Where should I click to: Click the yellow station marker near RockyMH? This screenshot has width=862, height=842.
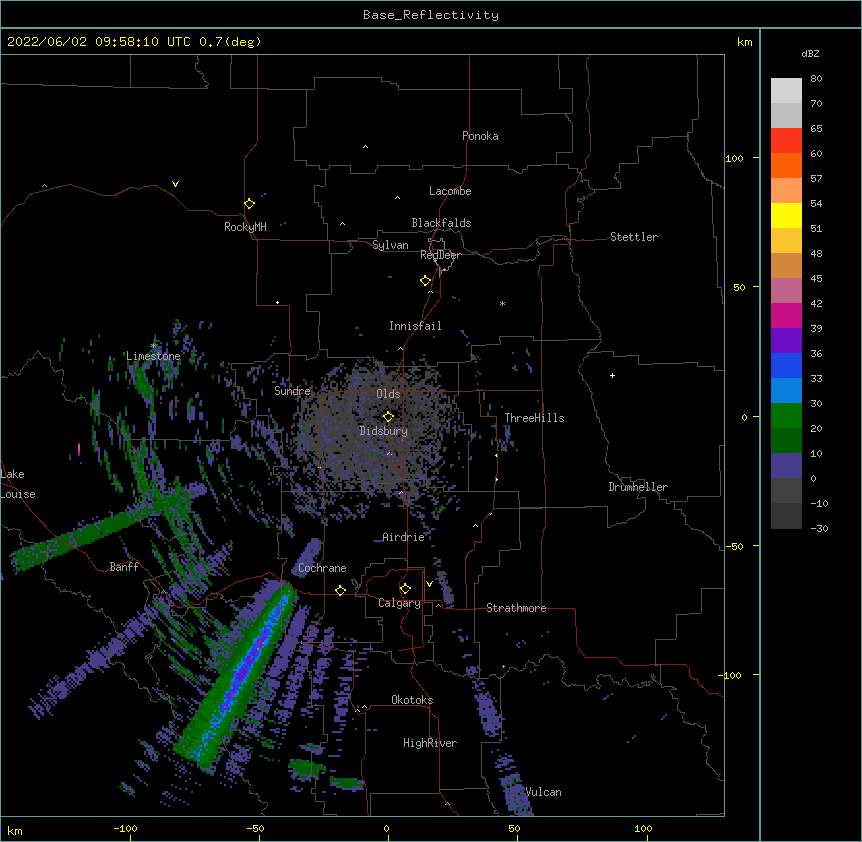point(249,204)
